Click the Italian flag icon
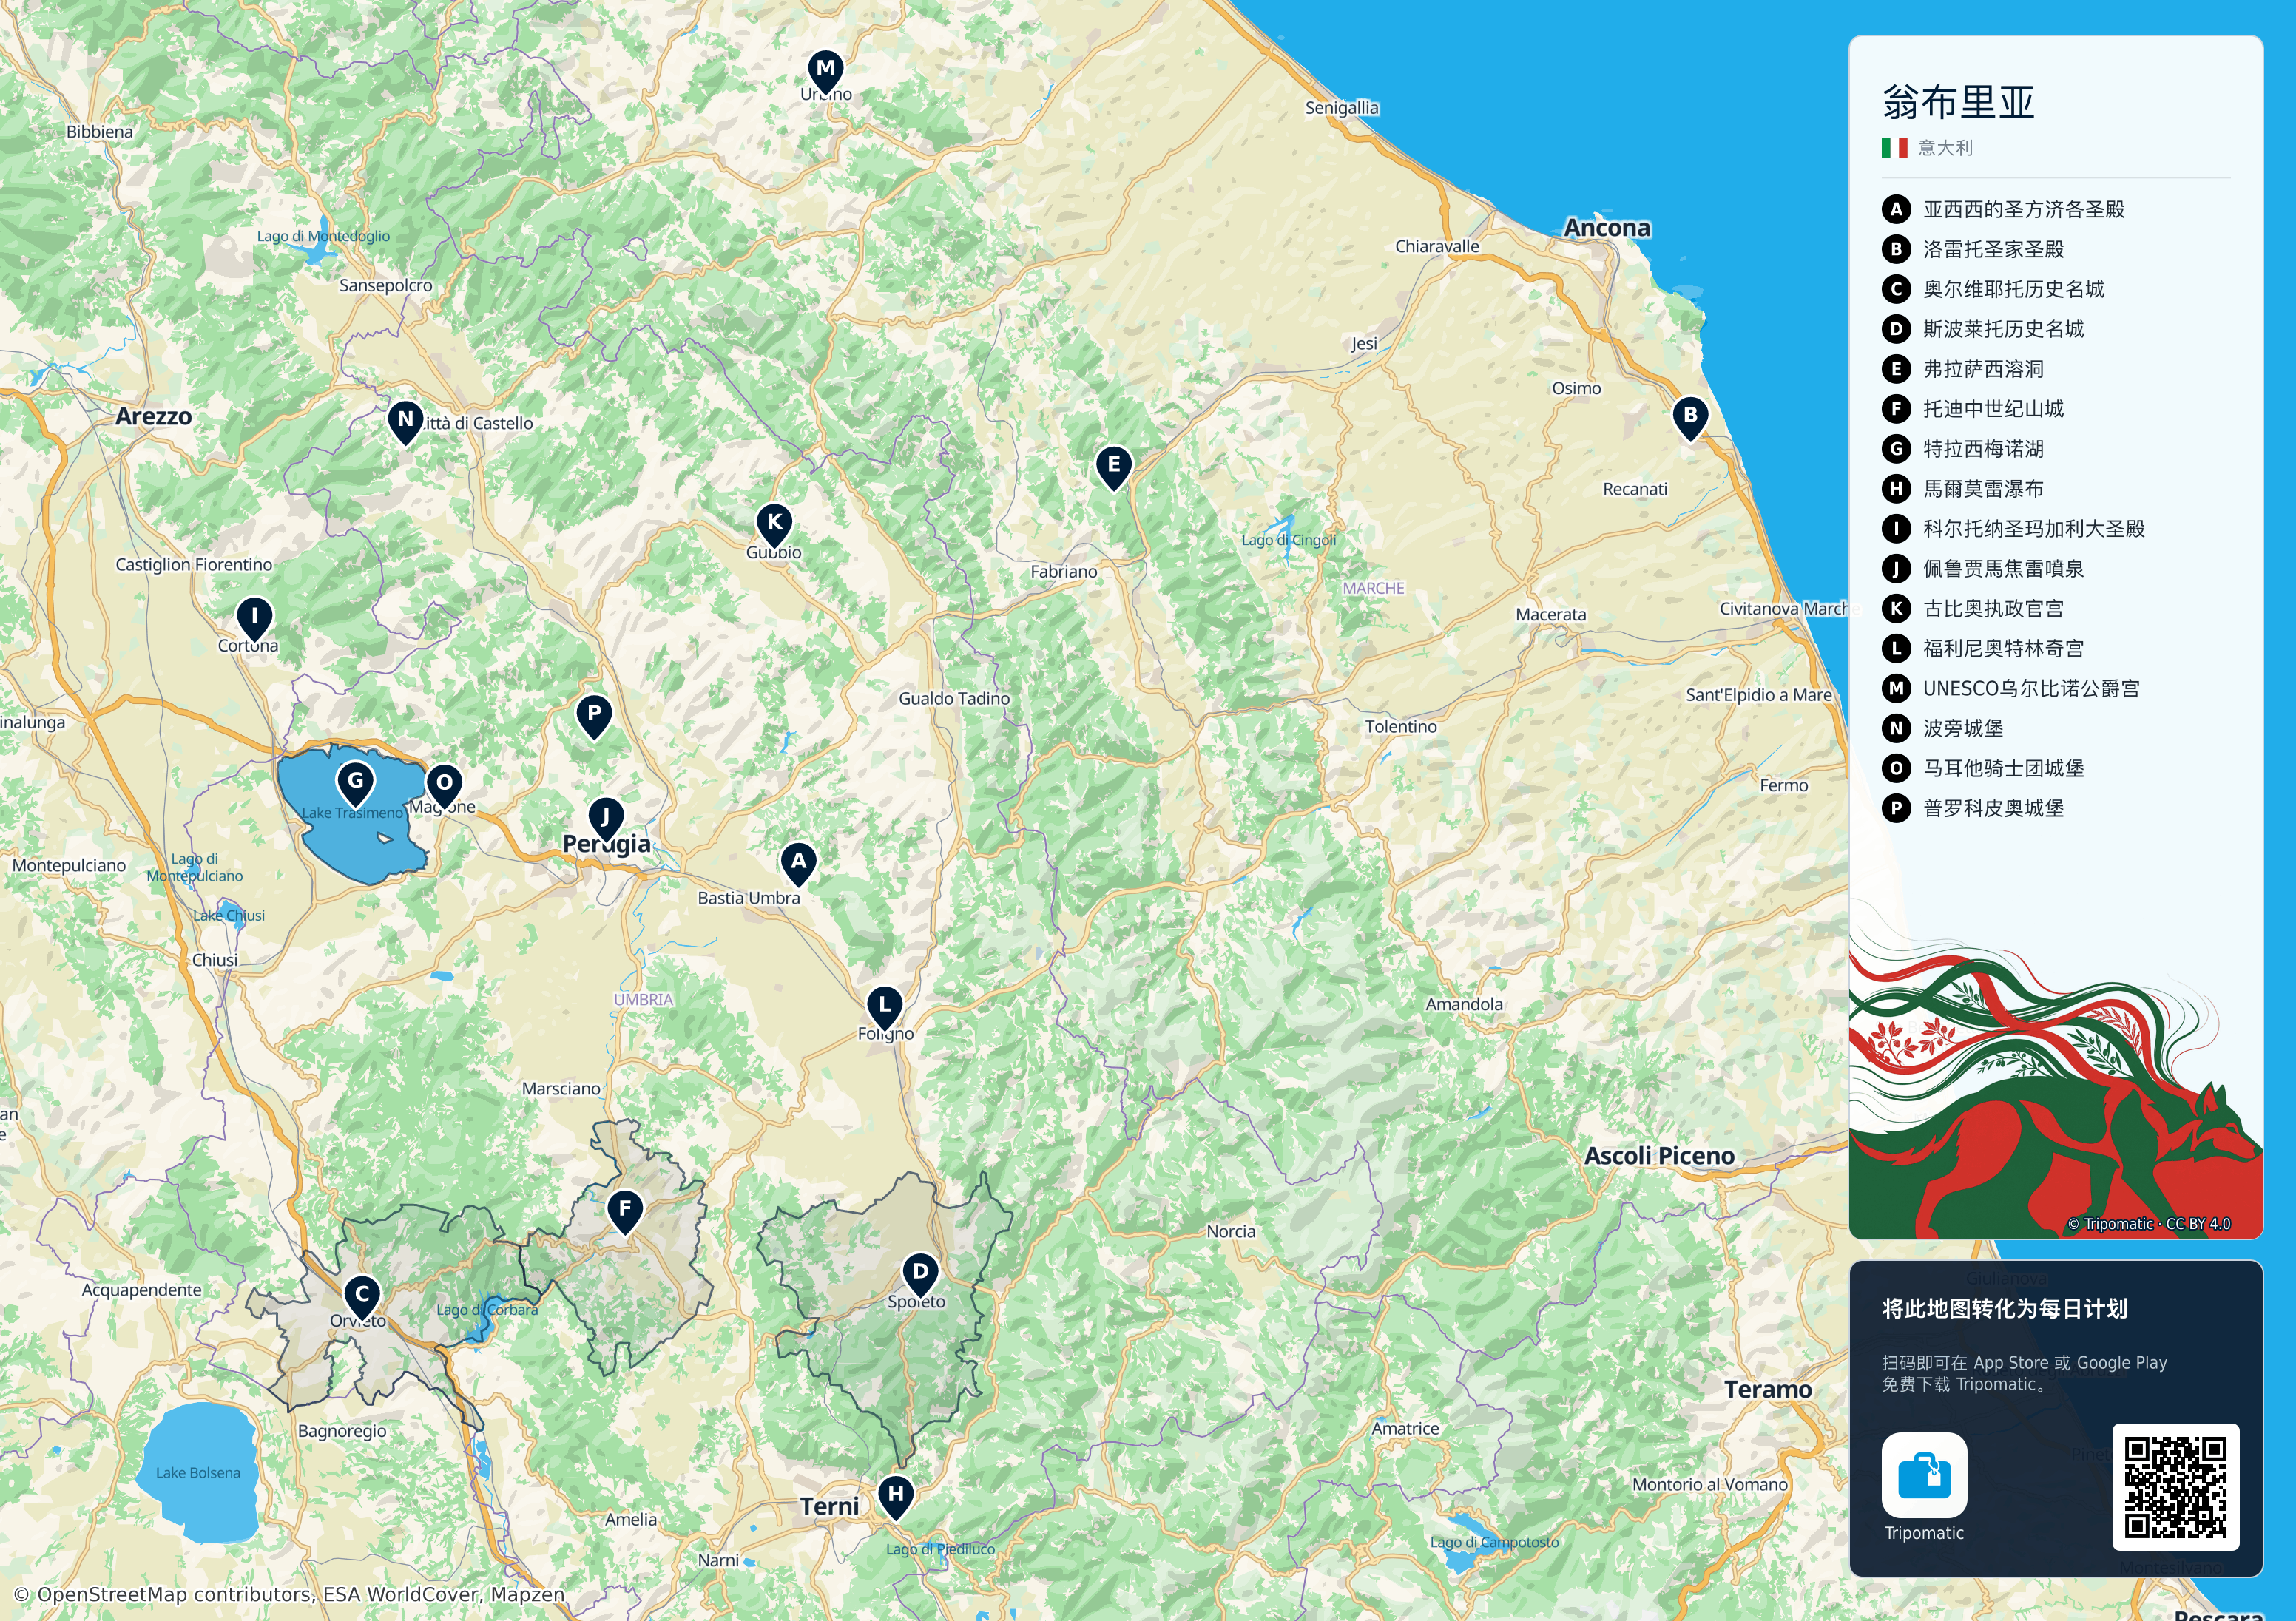This screenshot has height=1621, width=2296. tap(1894, 148)
